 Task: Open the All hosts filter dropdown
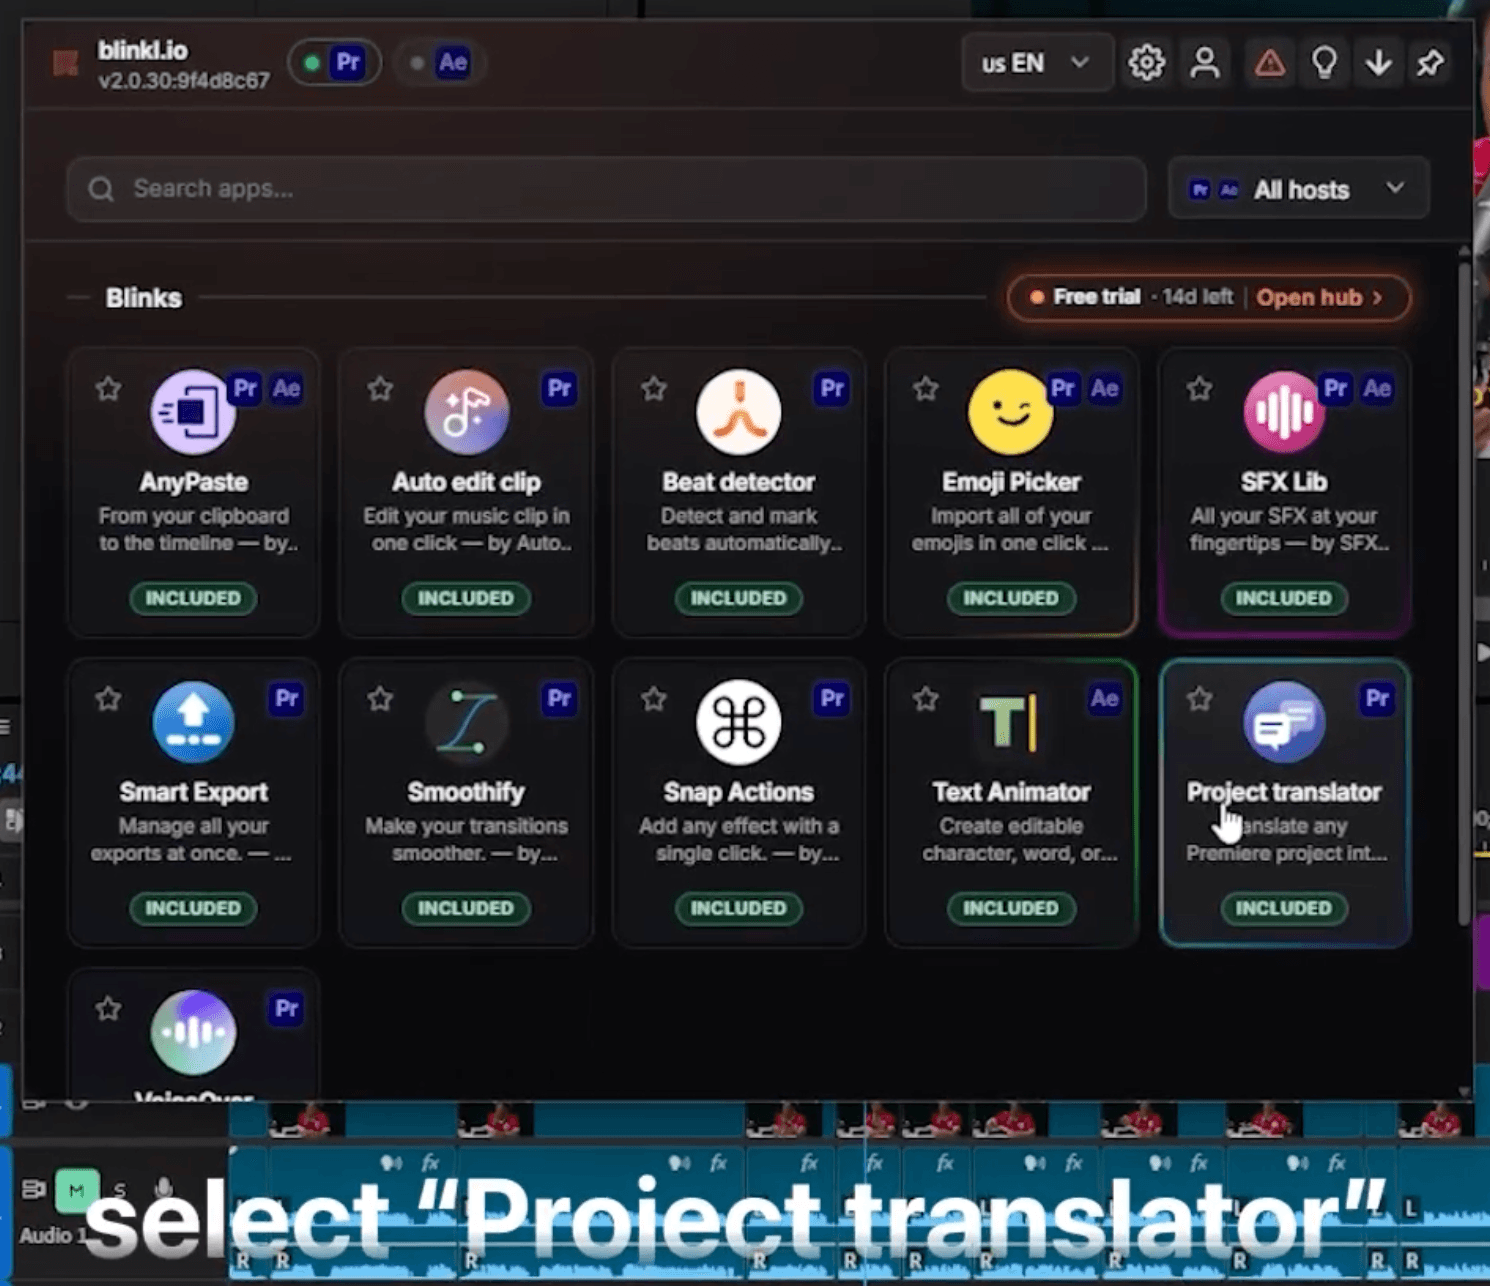click(1298, 189)
